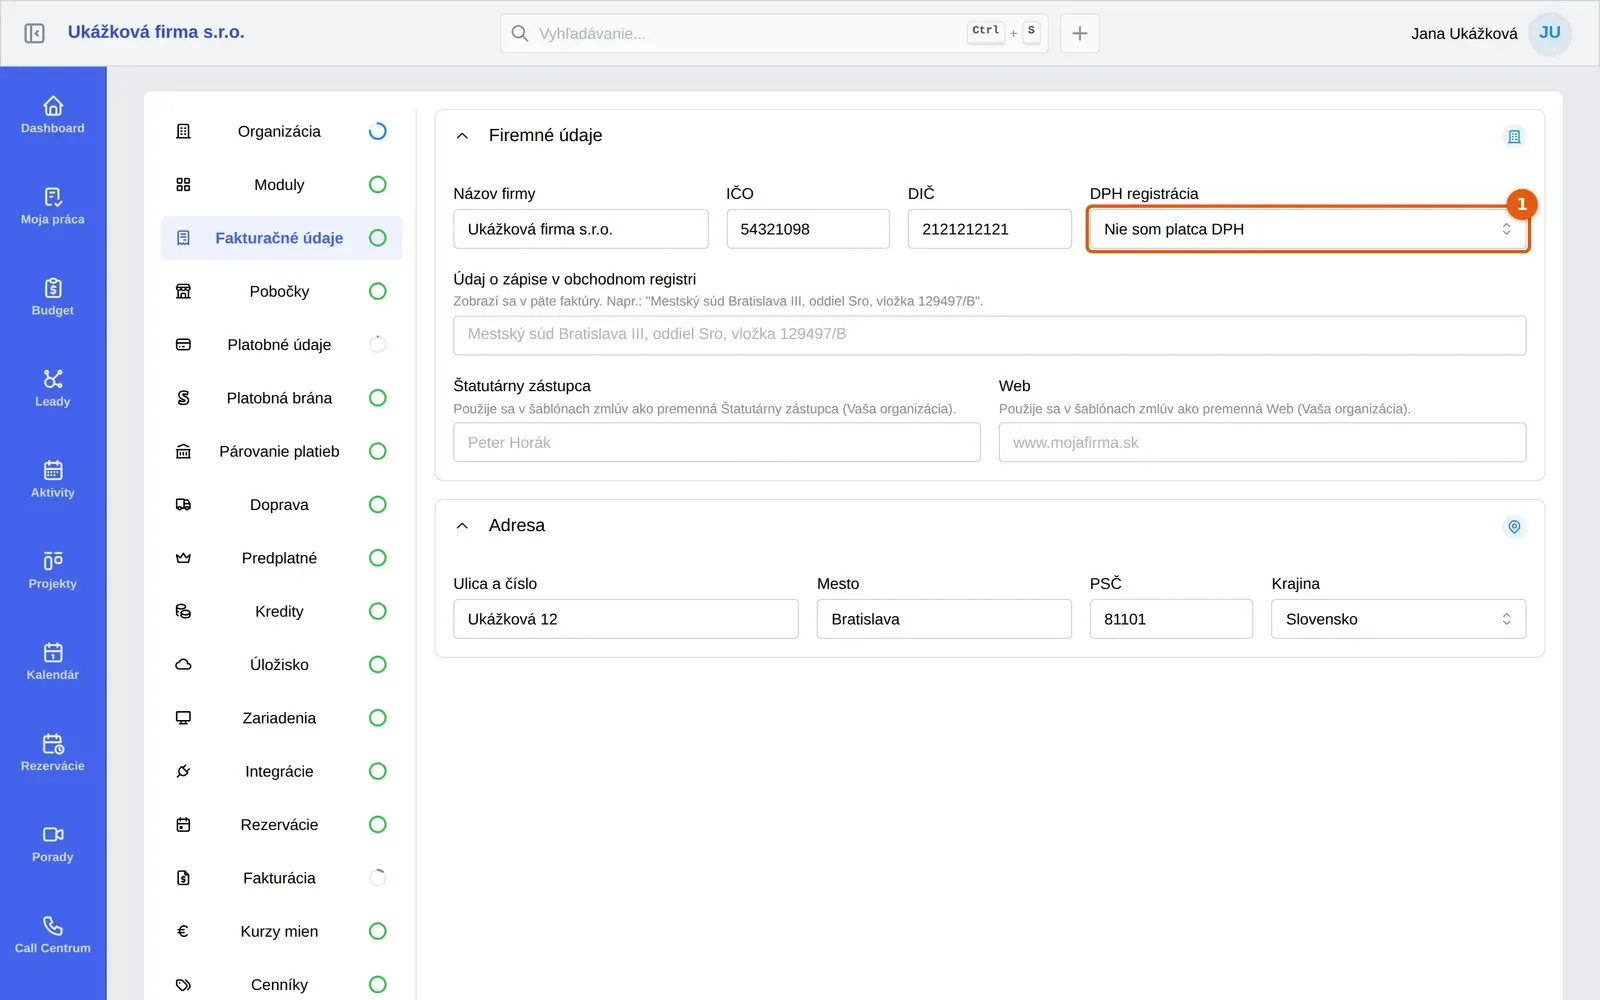1600x1000 pixels.
Task: Collapse the Adresa section chevron
Action: (x=462, y=526)
